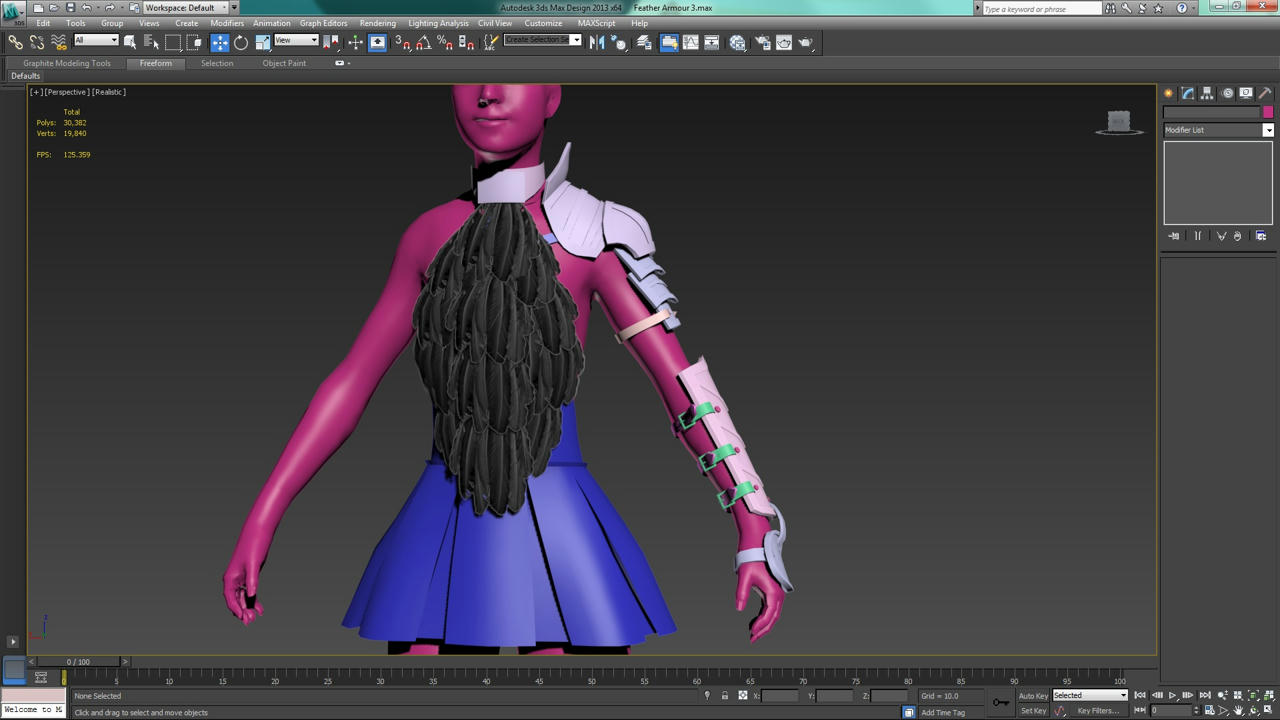Viewport: 1280px width, 720px height.
Task: Switch to the Graphite Modeling Tools tab
Action: coord(67,63)
